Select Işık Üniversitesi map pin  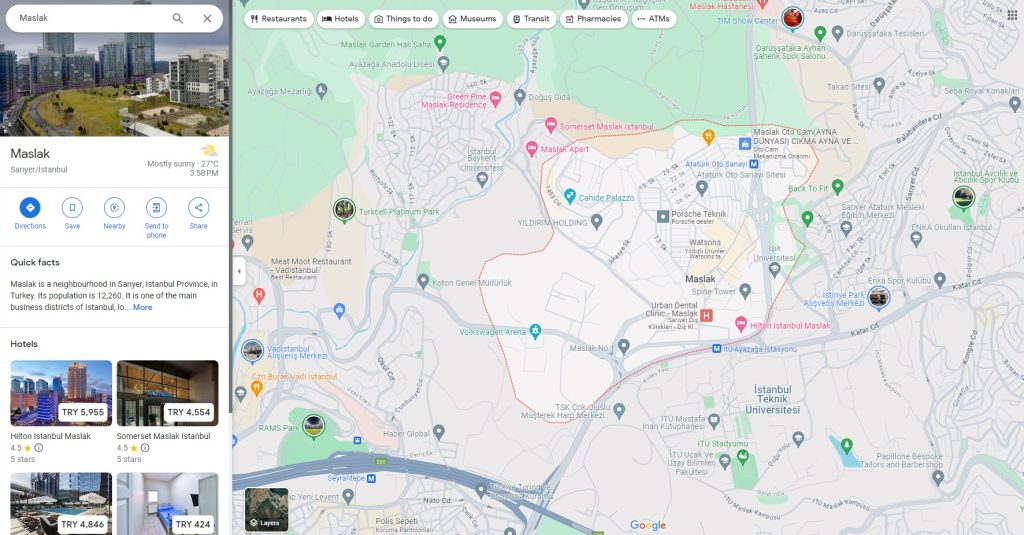click(x=775, y=268)
